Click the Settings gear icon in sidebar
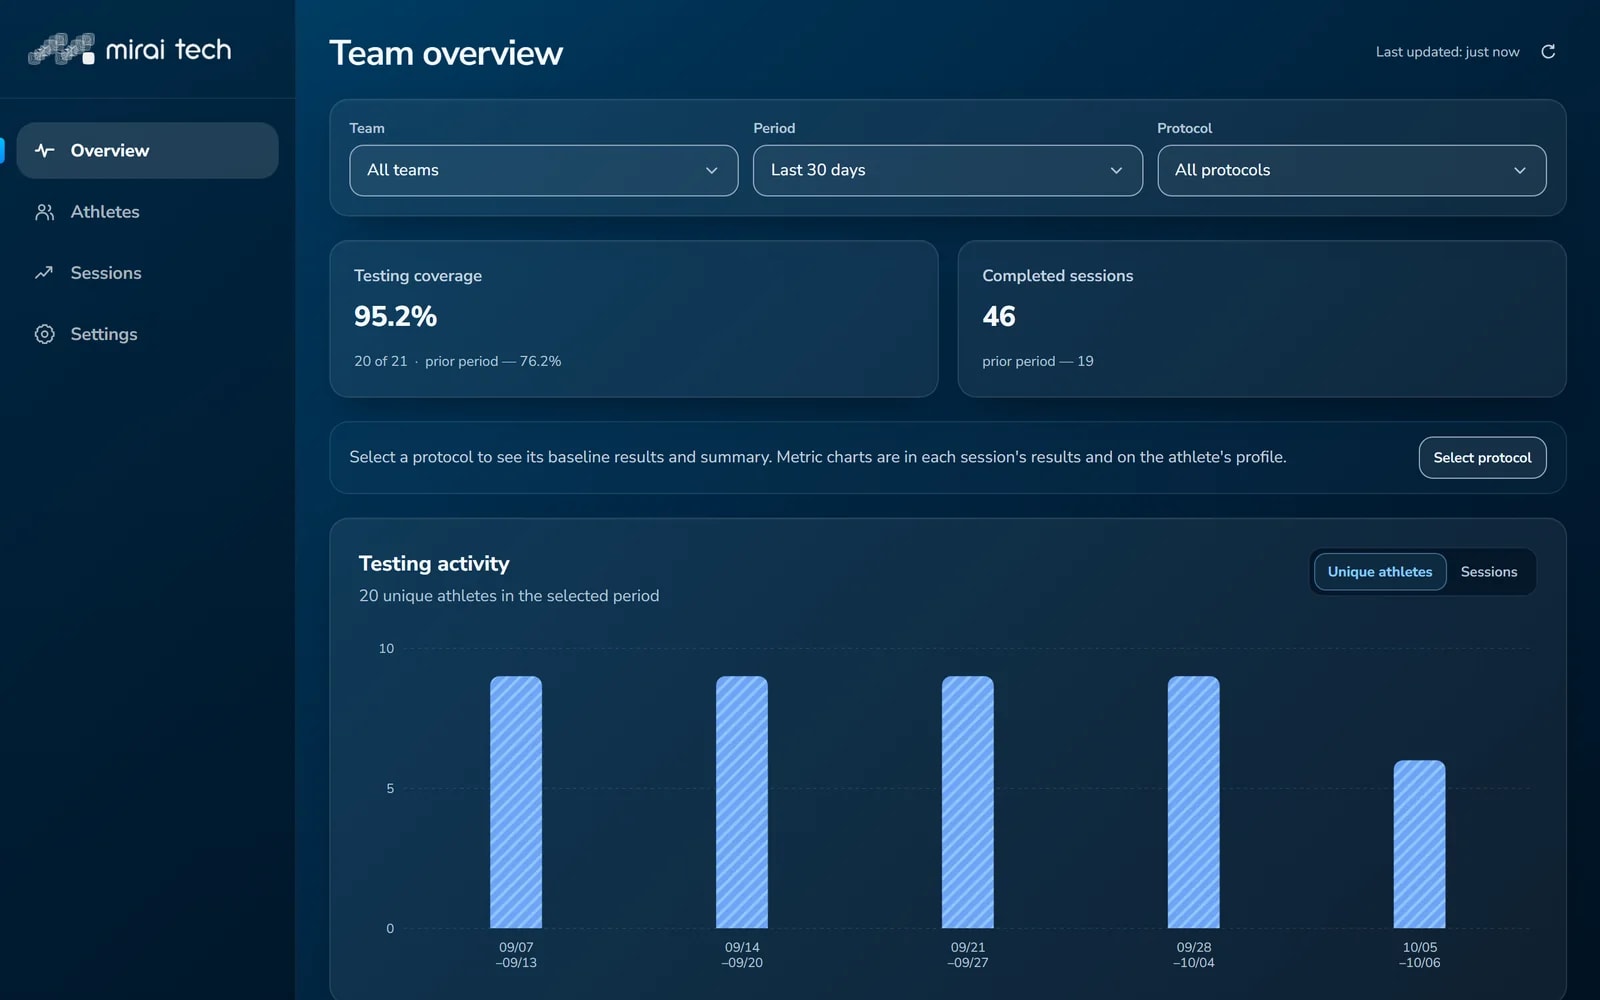This screenshot has height=1000, width=1600. coord(44,334)
